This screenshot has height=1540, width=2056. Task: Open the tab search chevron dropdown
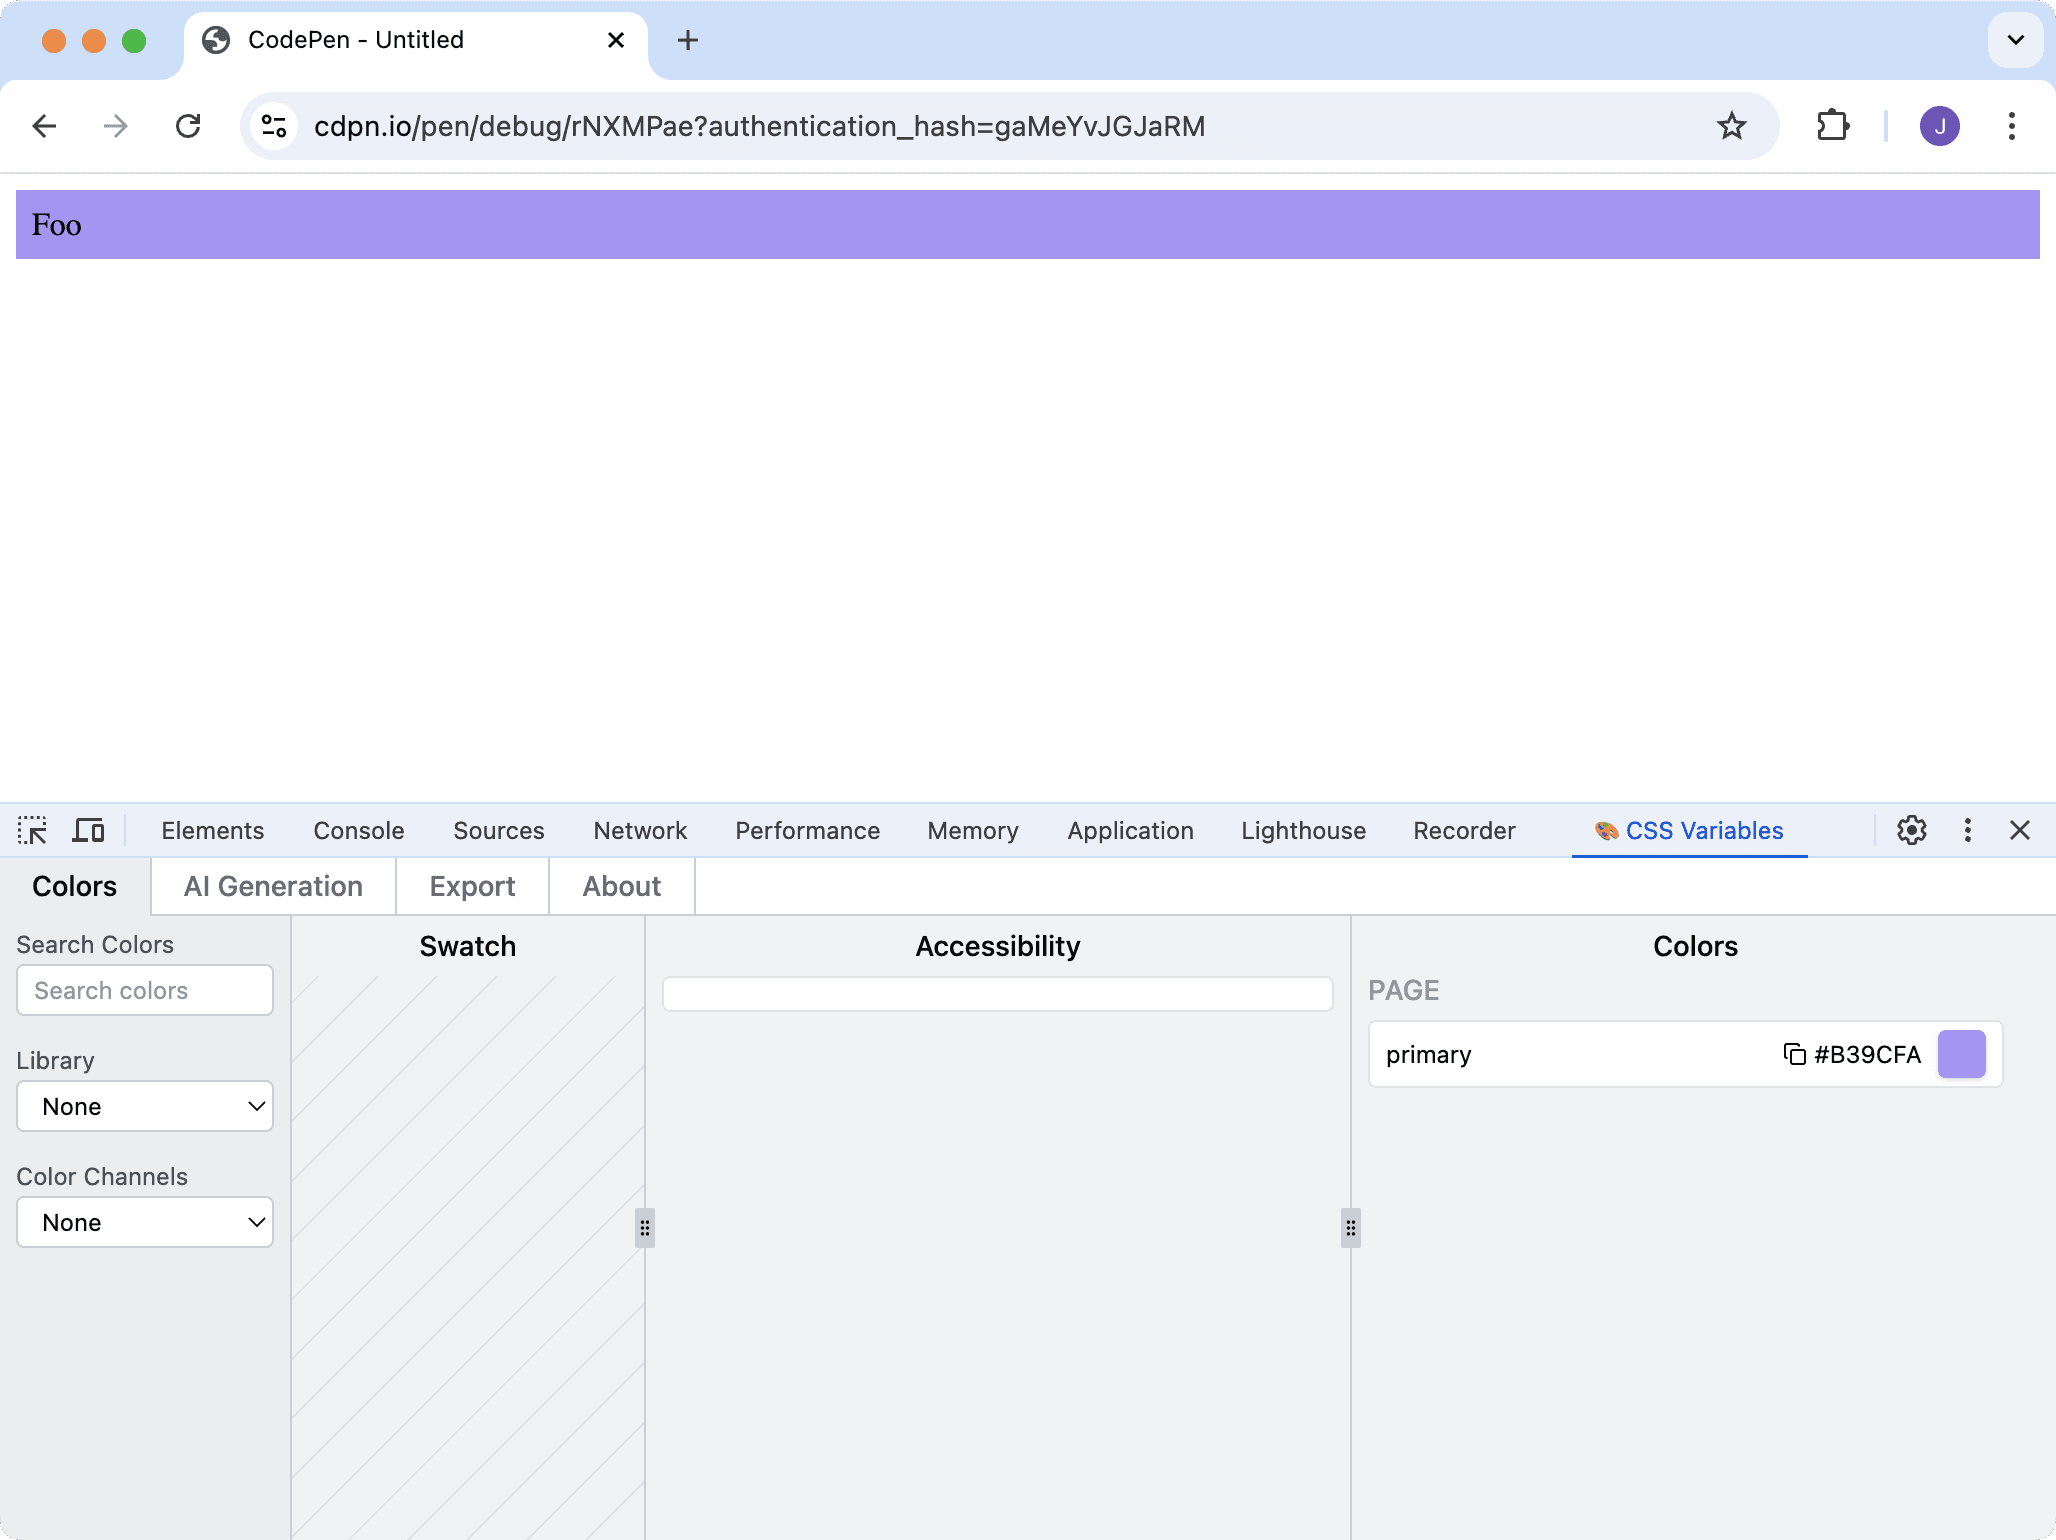(x=2015, y=40)
